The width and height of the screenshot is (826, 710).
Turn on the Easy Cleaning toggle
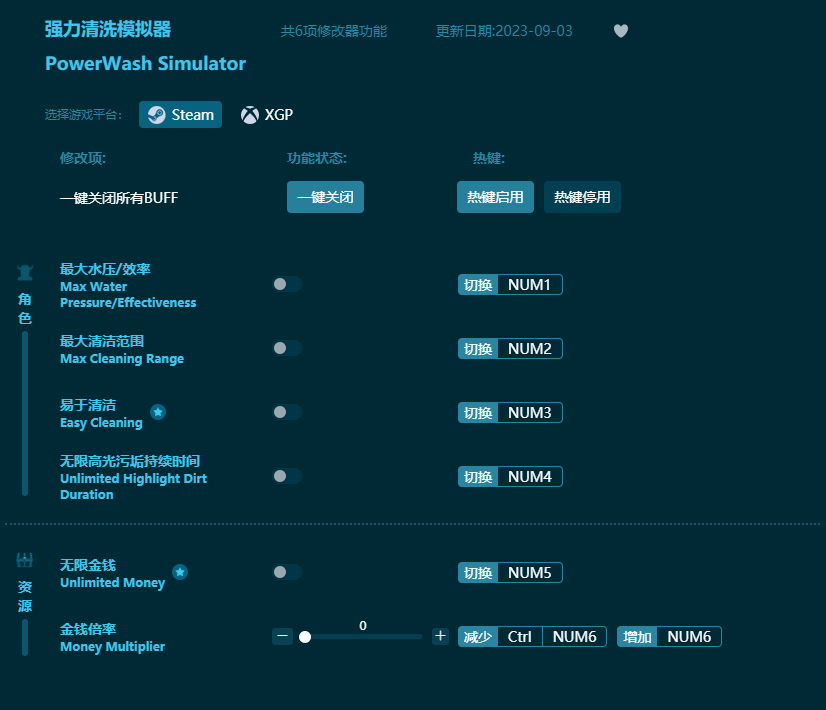287,412
